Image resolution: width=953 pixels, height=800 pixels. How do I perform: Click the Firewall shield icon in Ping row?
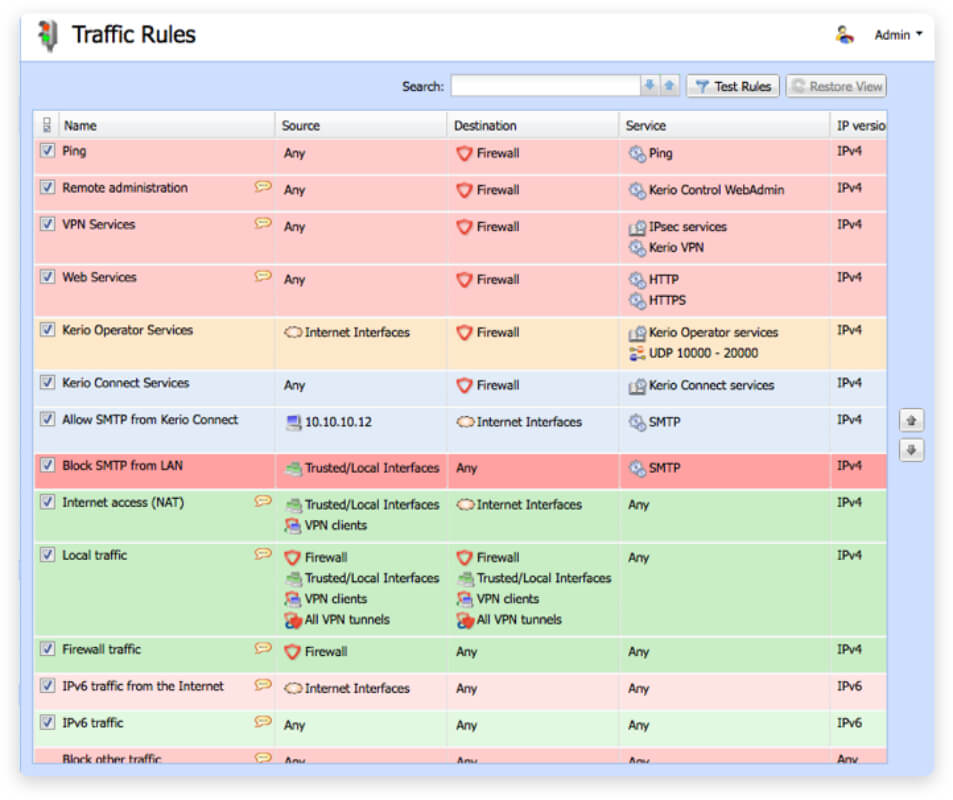464,153
